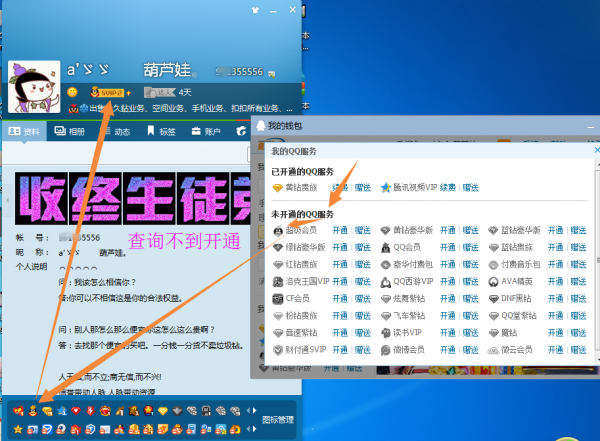This screenshot has height=441, width=600.
Task: Close the 我的QQ服务 panel
Action: 597,150
